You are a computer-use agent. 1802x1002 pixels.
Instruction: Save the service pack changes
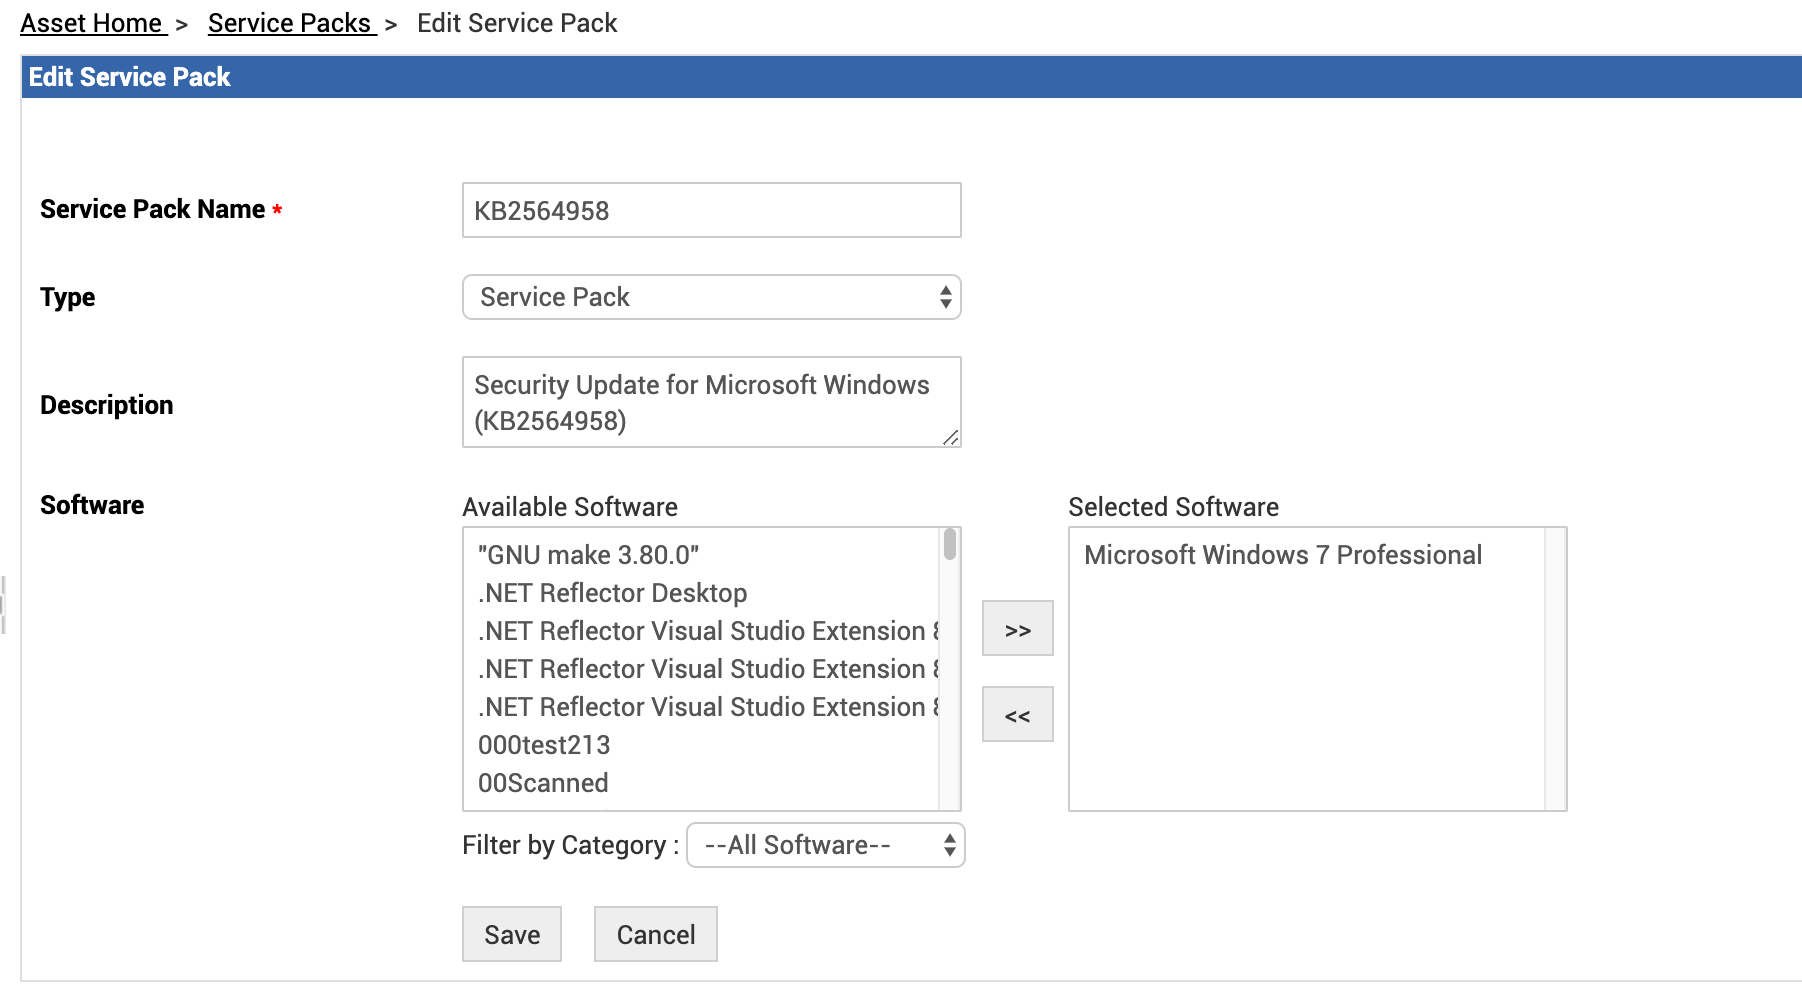512,934
